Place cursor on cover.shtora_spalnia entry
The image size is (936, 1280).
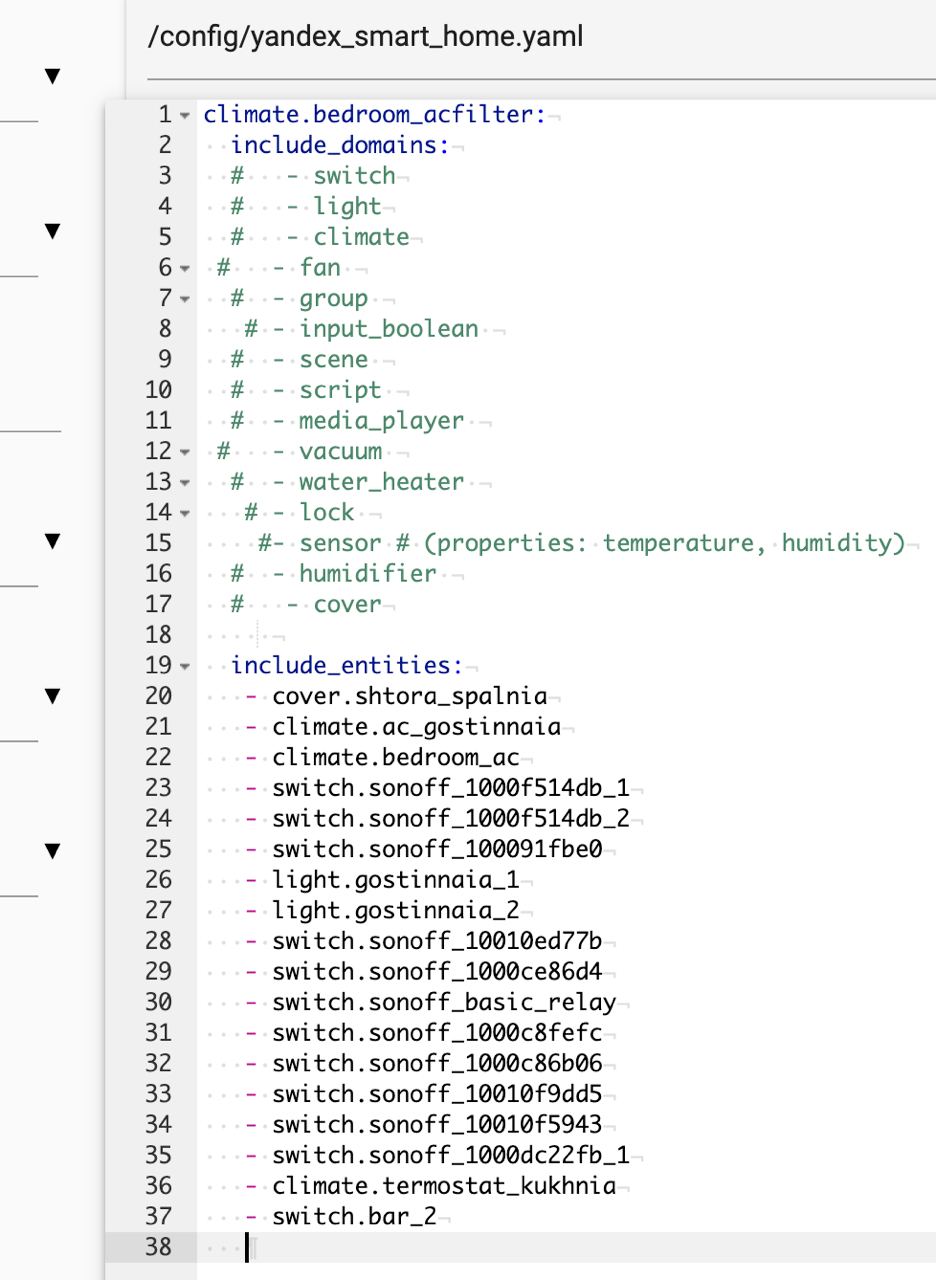point(409,696)
